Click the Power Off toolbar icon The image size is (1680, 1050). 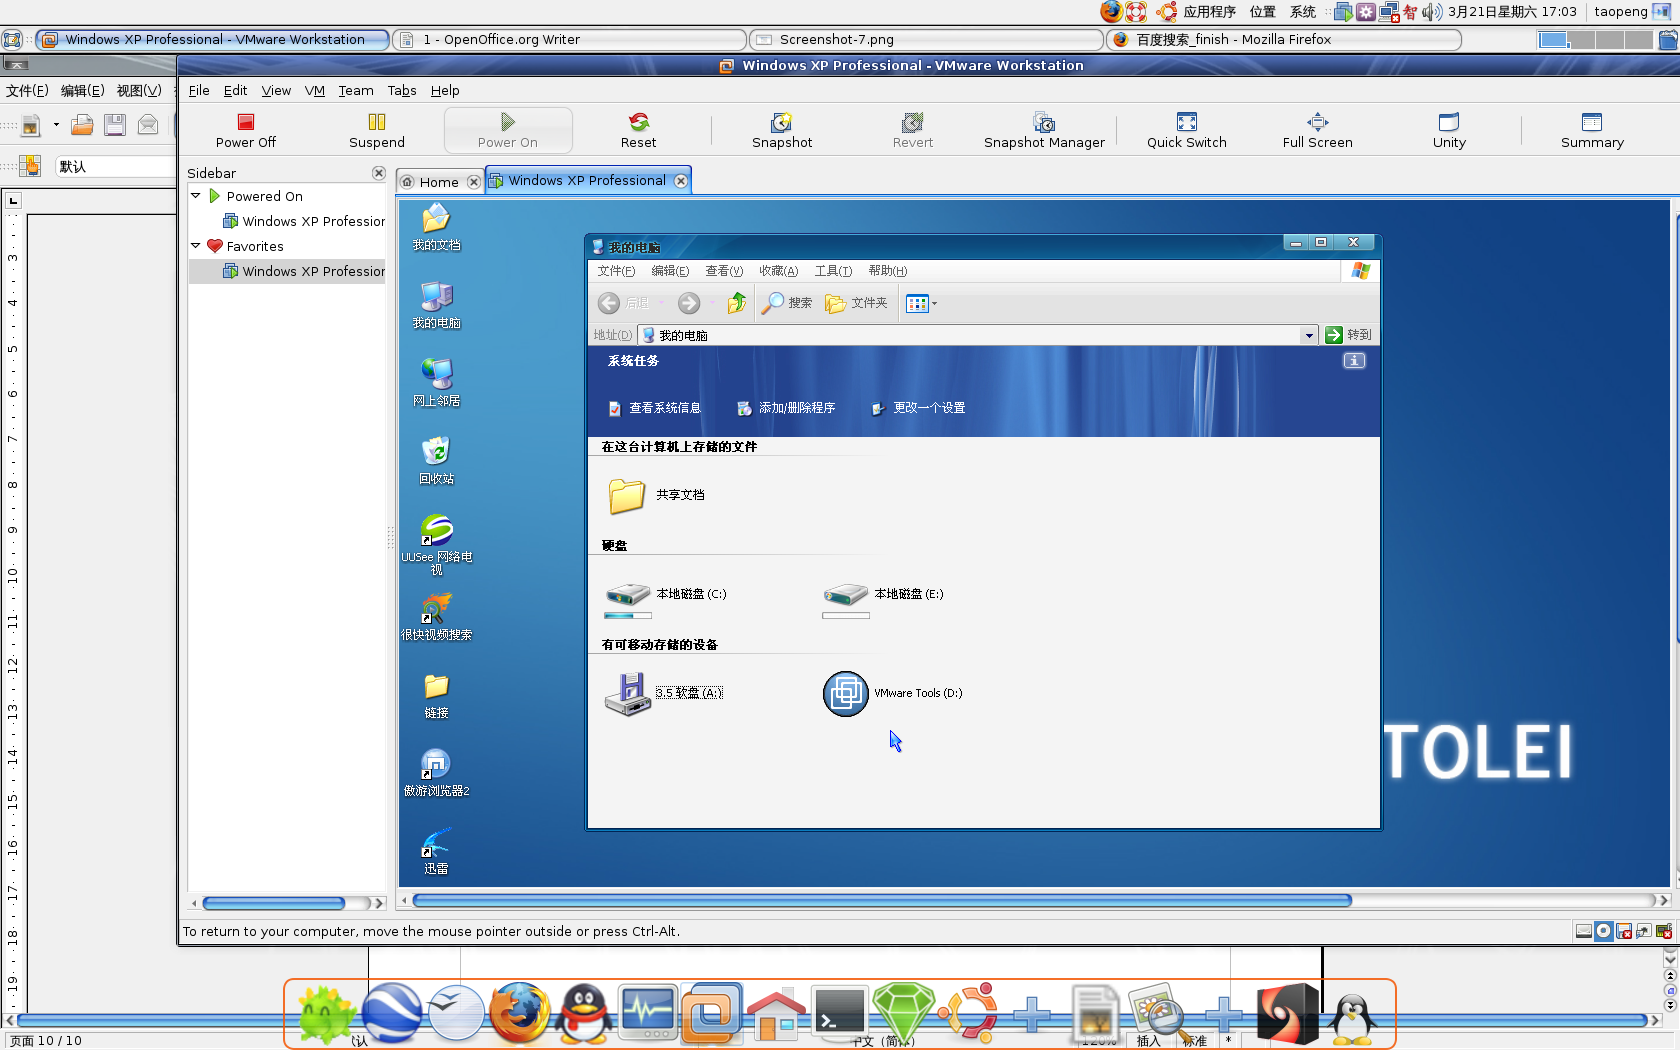coord(246,131)
